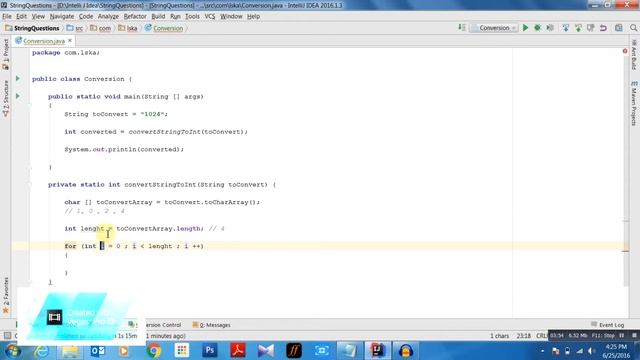This screenshot has width=640, height=360.
Task: Launch Internet Explorer from taskbar
Action: tap(42, 351)
